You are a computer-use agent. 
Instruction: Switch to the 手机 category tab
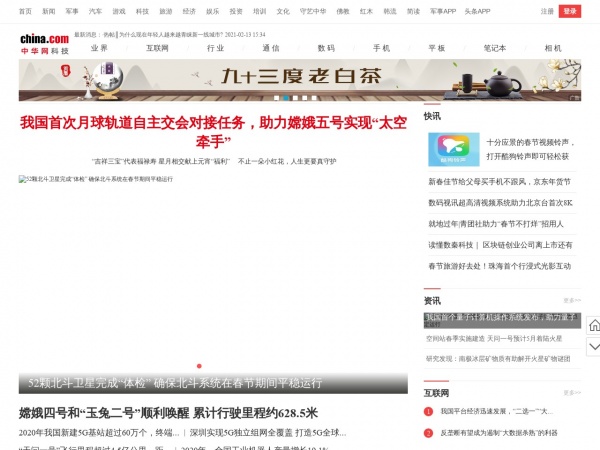pos(382,48)
